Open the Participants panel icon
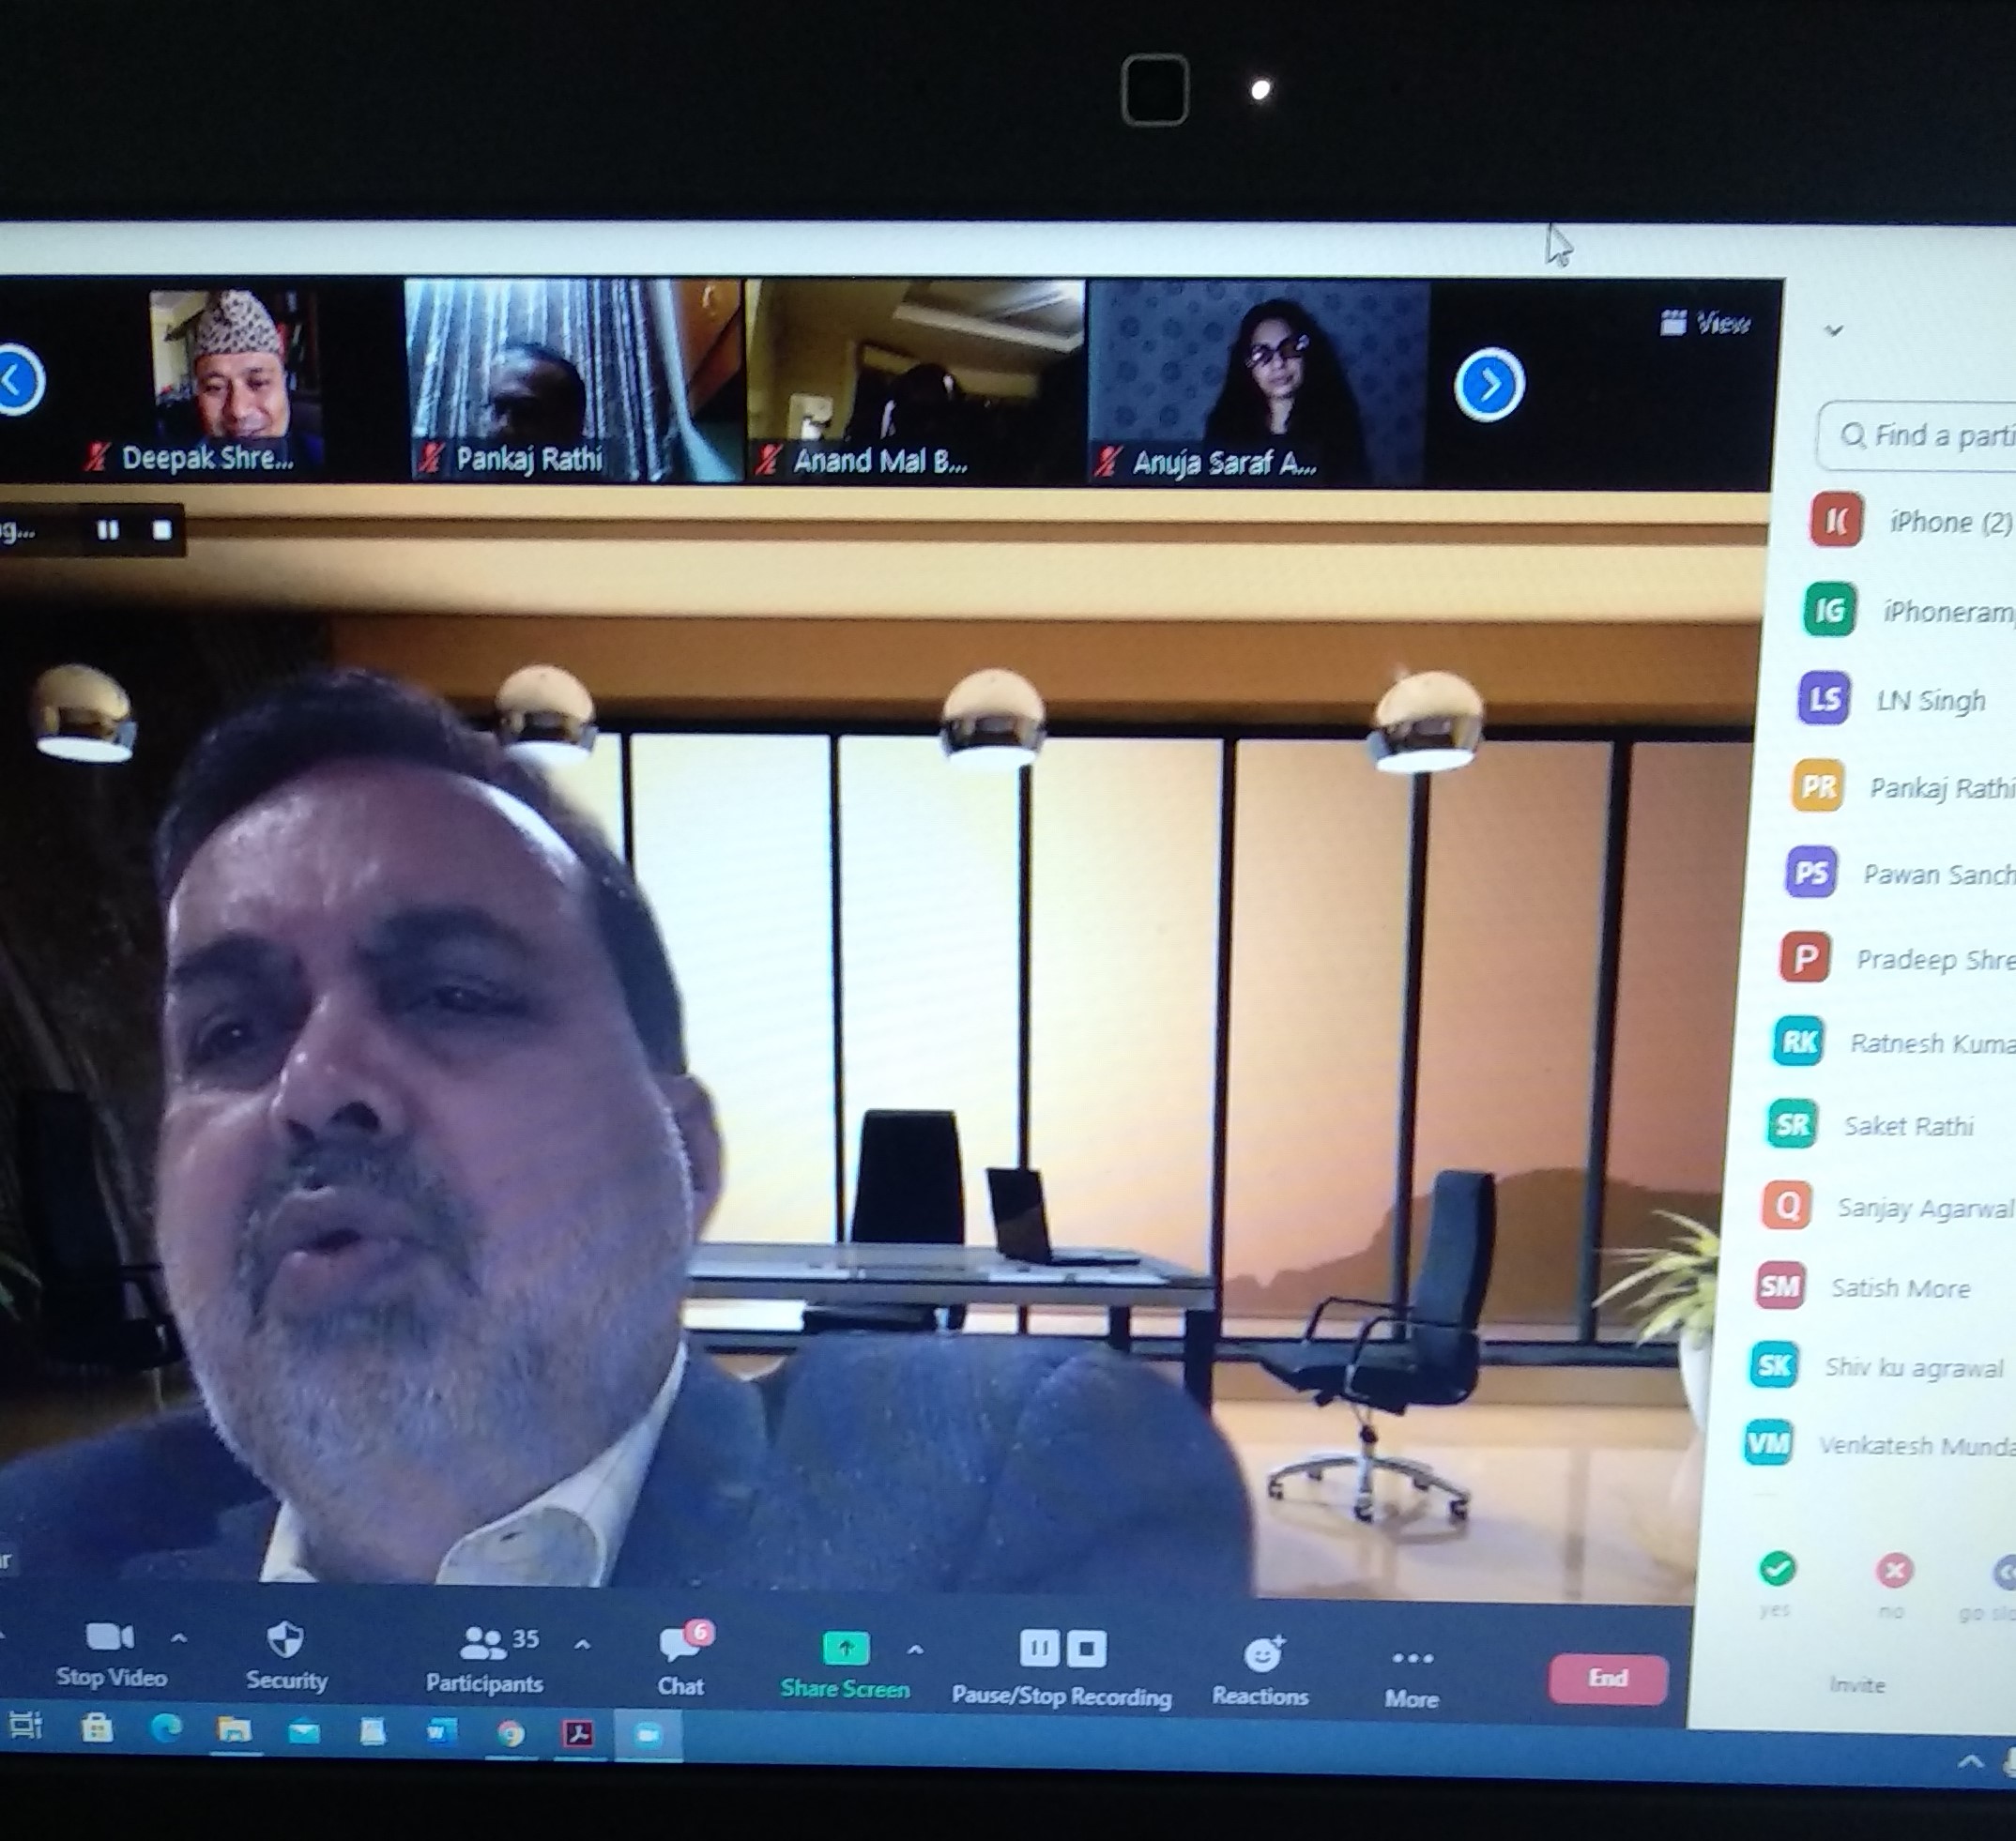 click(484, 1642)
